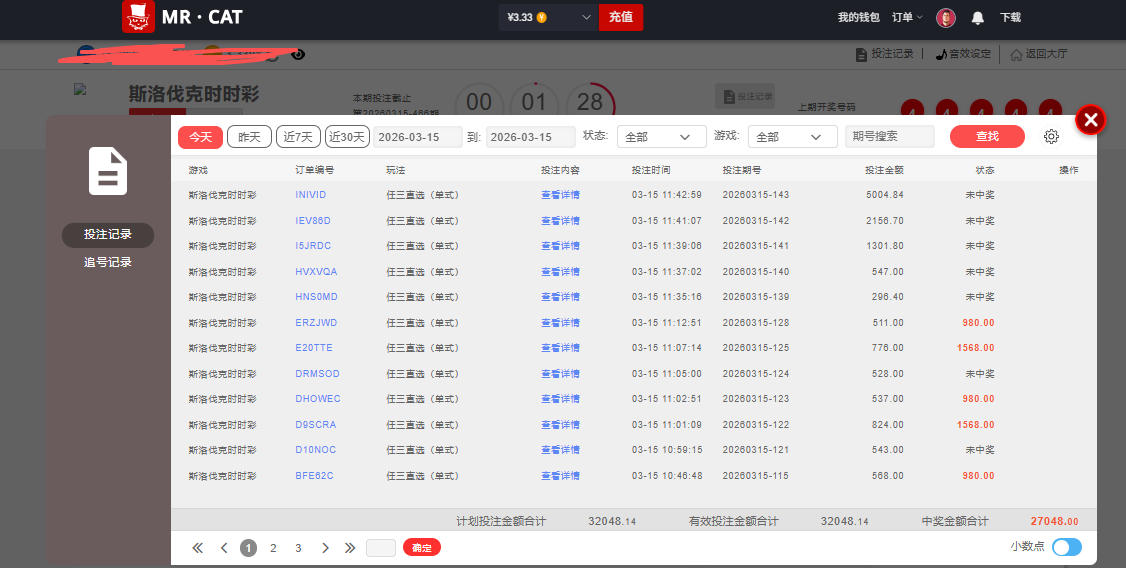This screenshot has height=568, width=1126.
Task: Open order number INIVID link
Action: [x=310, y=195]
